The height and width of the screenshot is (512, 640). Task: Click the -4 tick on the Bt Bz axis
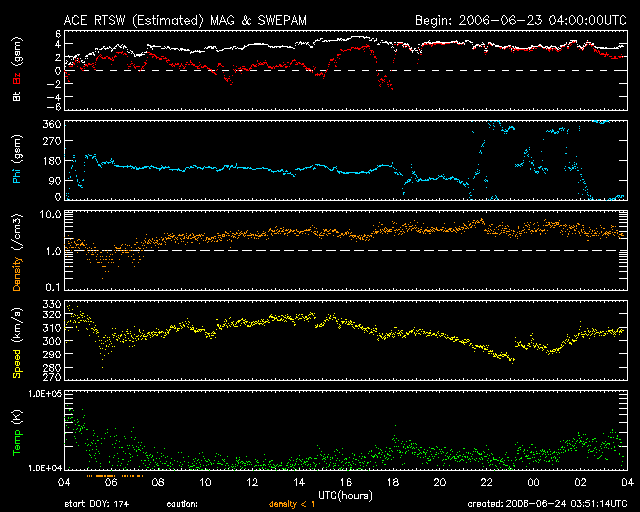[x=52, y=97]
